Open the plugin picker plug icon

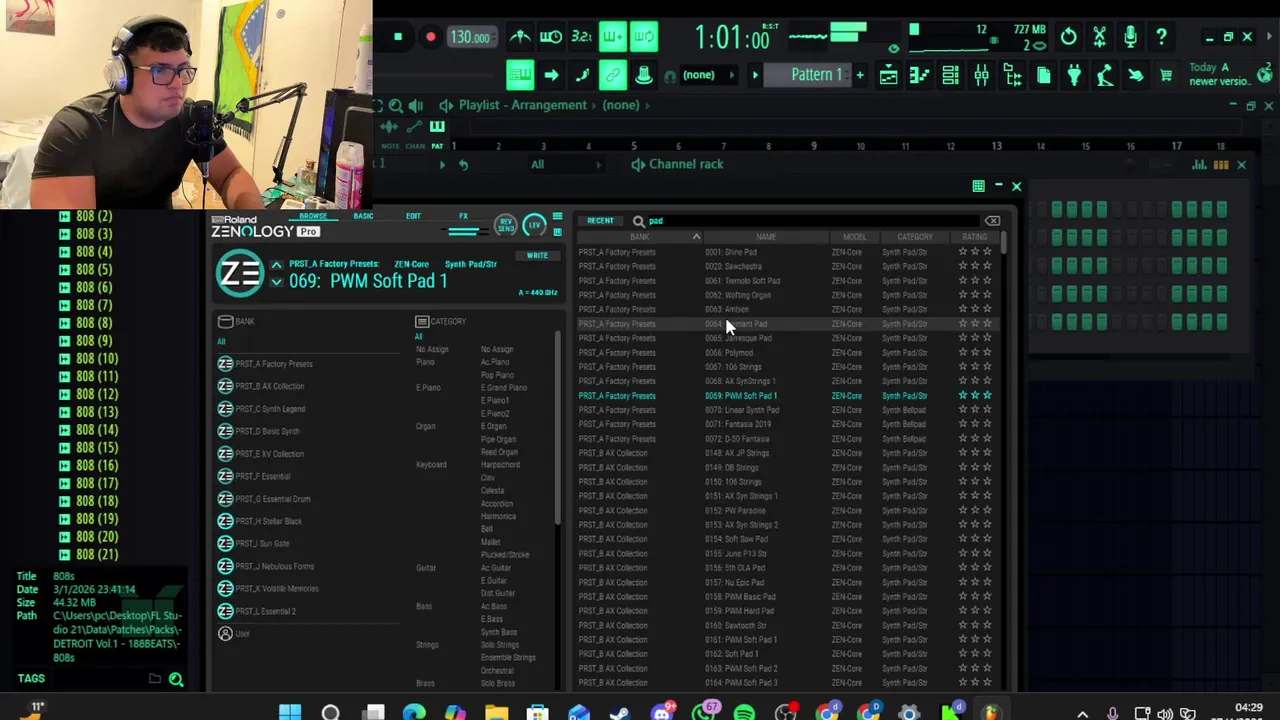click(x=1074, y=75)
